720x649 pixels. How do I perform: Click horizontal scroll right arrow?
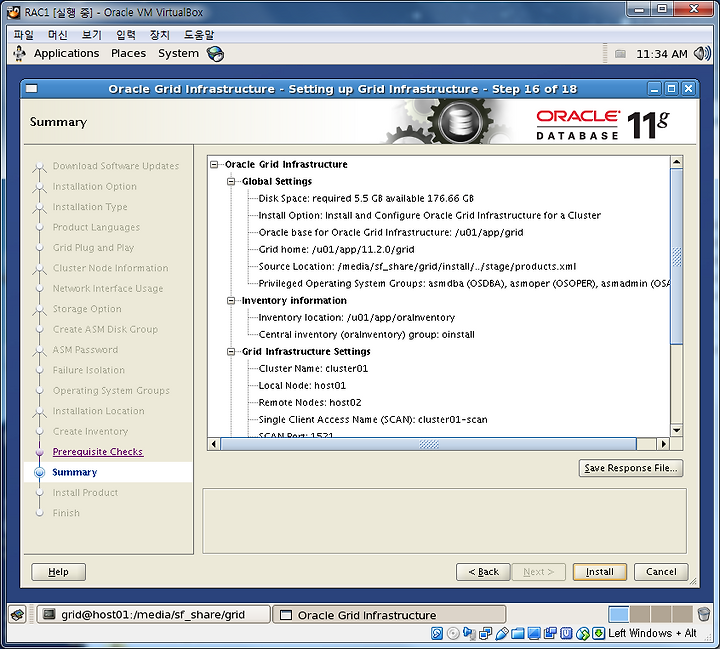[663, 444]
